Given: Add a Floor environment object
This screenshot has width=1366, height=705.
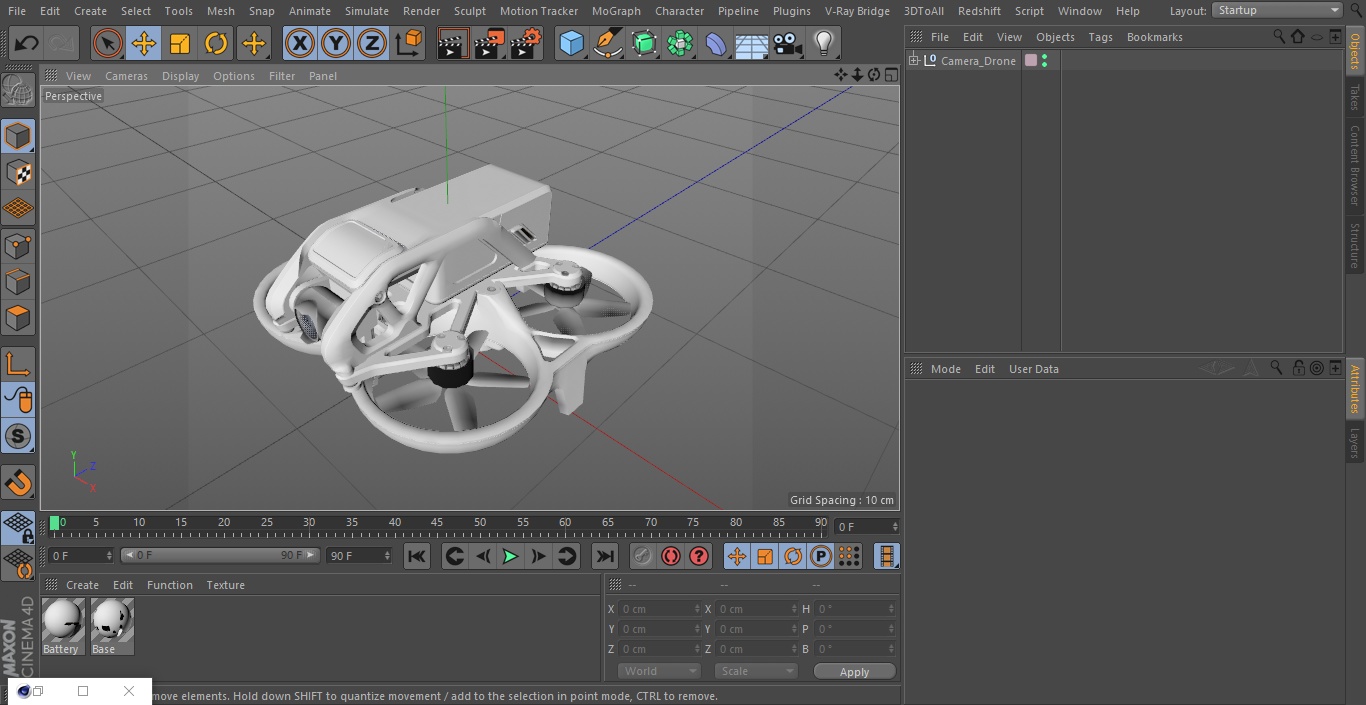Looking at the screenshot, I should click(x=752, y=43).
